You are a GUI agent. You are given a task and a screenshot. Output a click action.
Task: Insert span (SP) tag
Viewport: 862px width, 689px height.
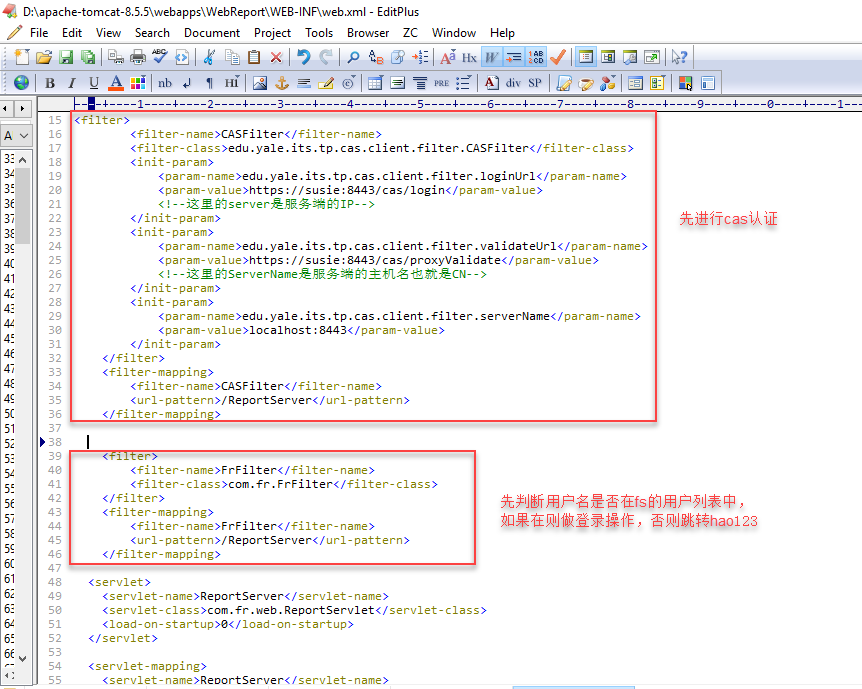535,83
